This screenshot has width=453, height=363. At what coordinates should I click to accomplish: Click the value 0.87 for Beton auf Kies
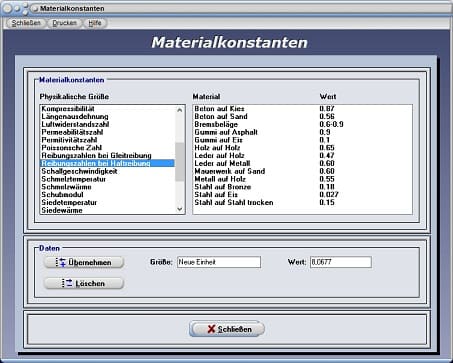(x=327, y=109)
